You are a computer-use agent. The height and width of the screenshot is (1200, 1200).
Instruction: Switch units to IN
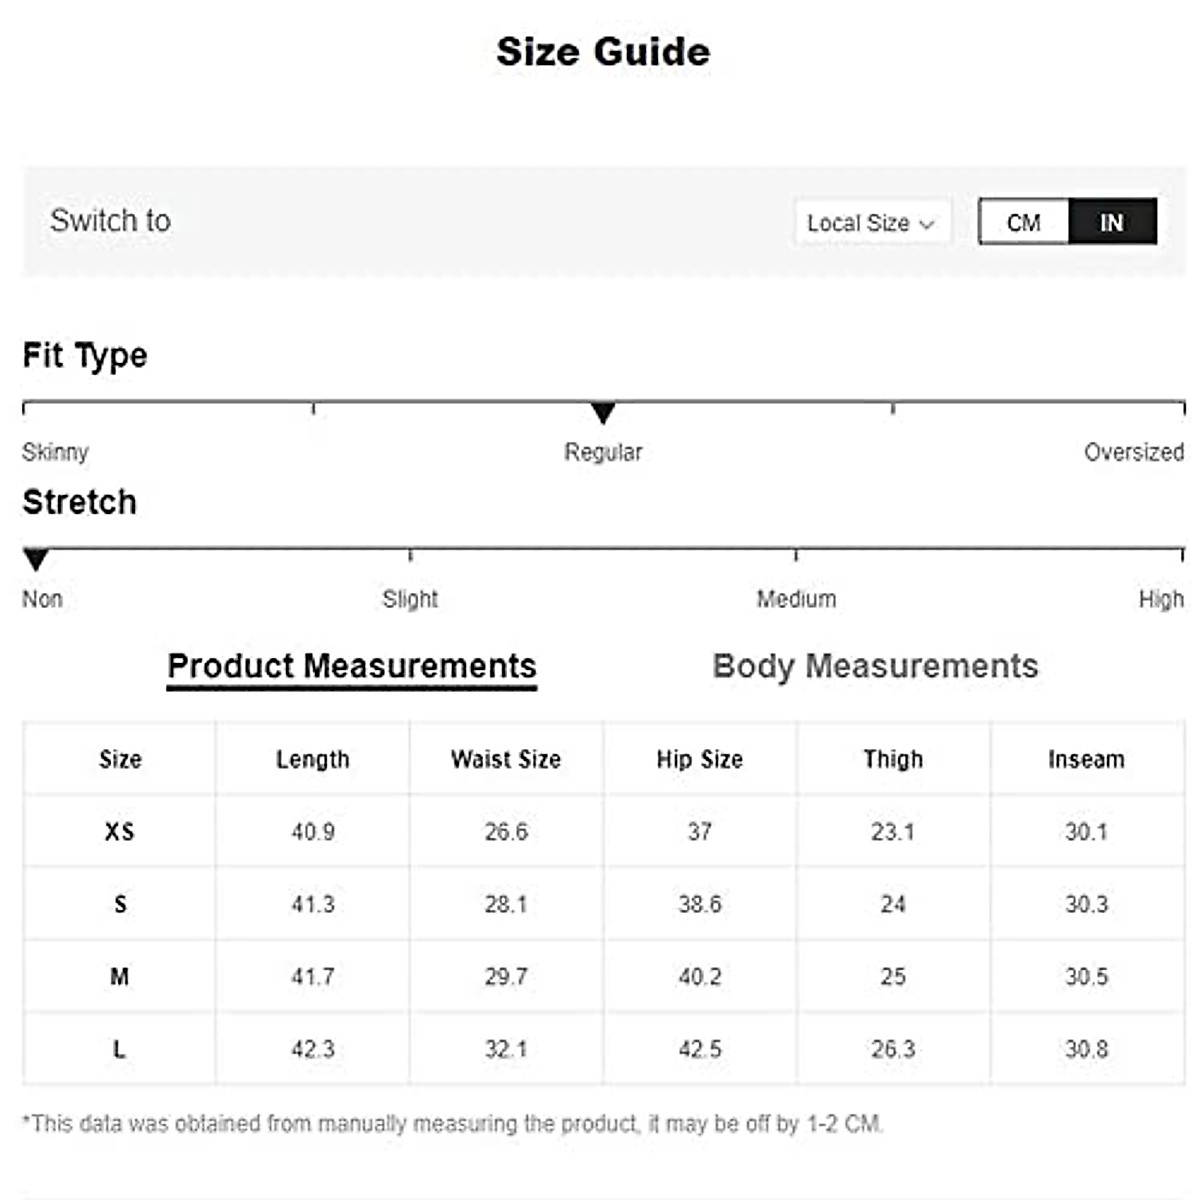[1112, 222]
